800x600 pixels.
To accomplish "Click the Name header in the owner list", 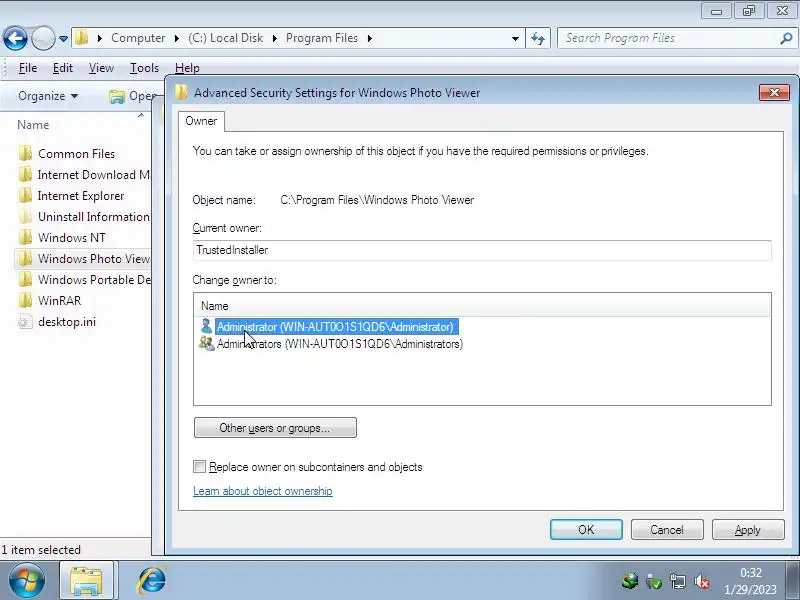I will point(215,306).
